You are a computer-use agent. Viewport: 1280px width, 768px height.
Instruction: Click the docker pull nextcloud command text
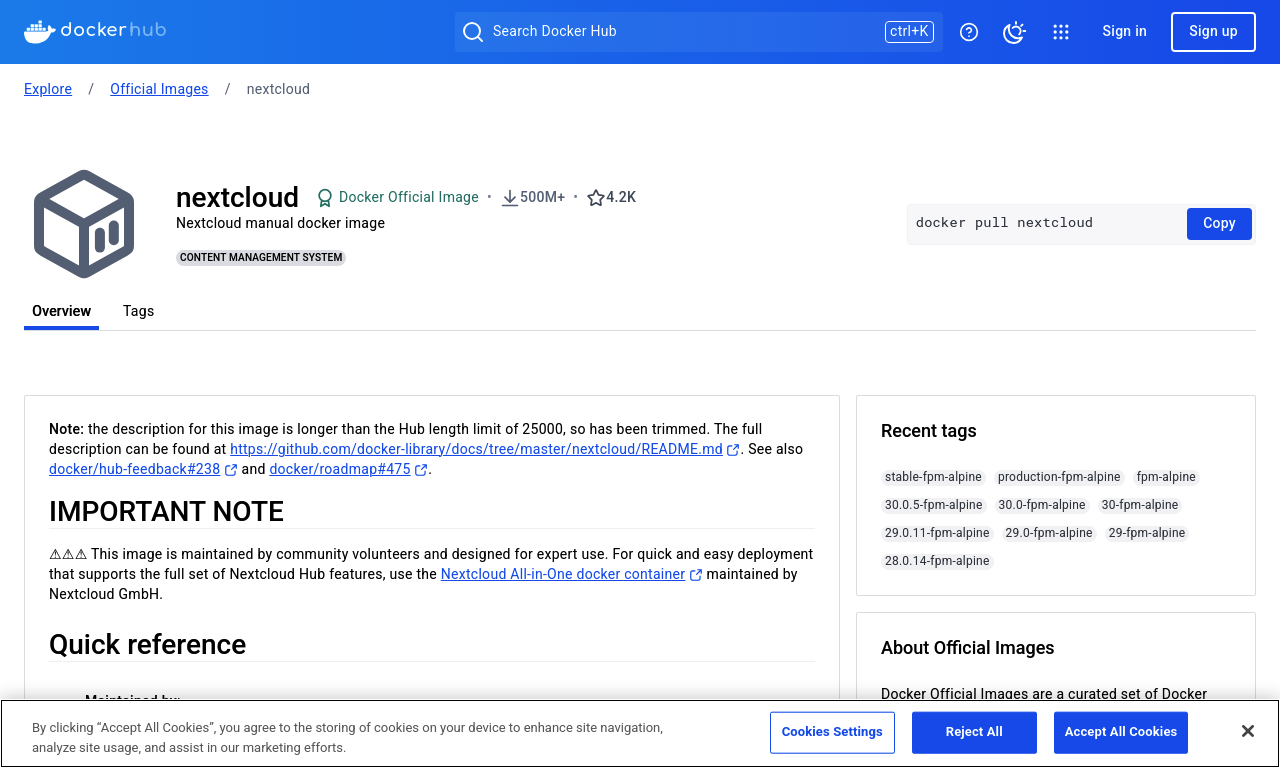coord(1004,223)
